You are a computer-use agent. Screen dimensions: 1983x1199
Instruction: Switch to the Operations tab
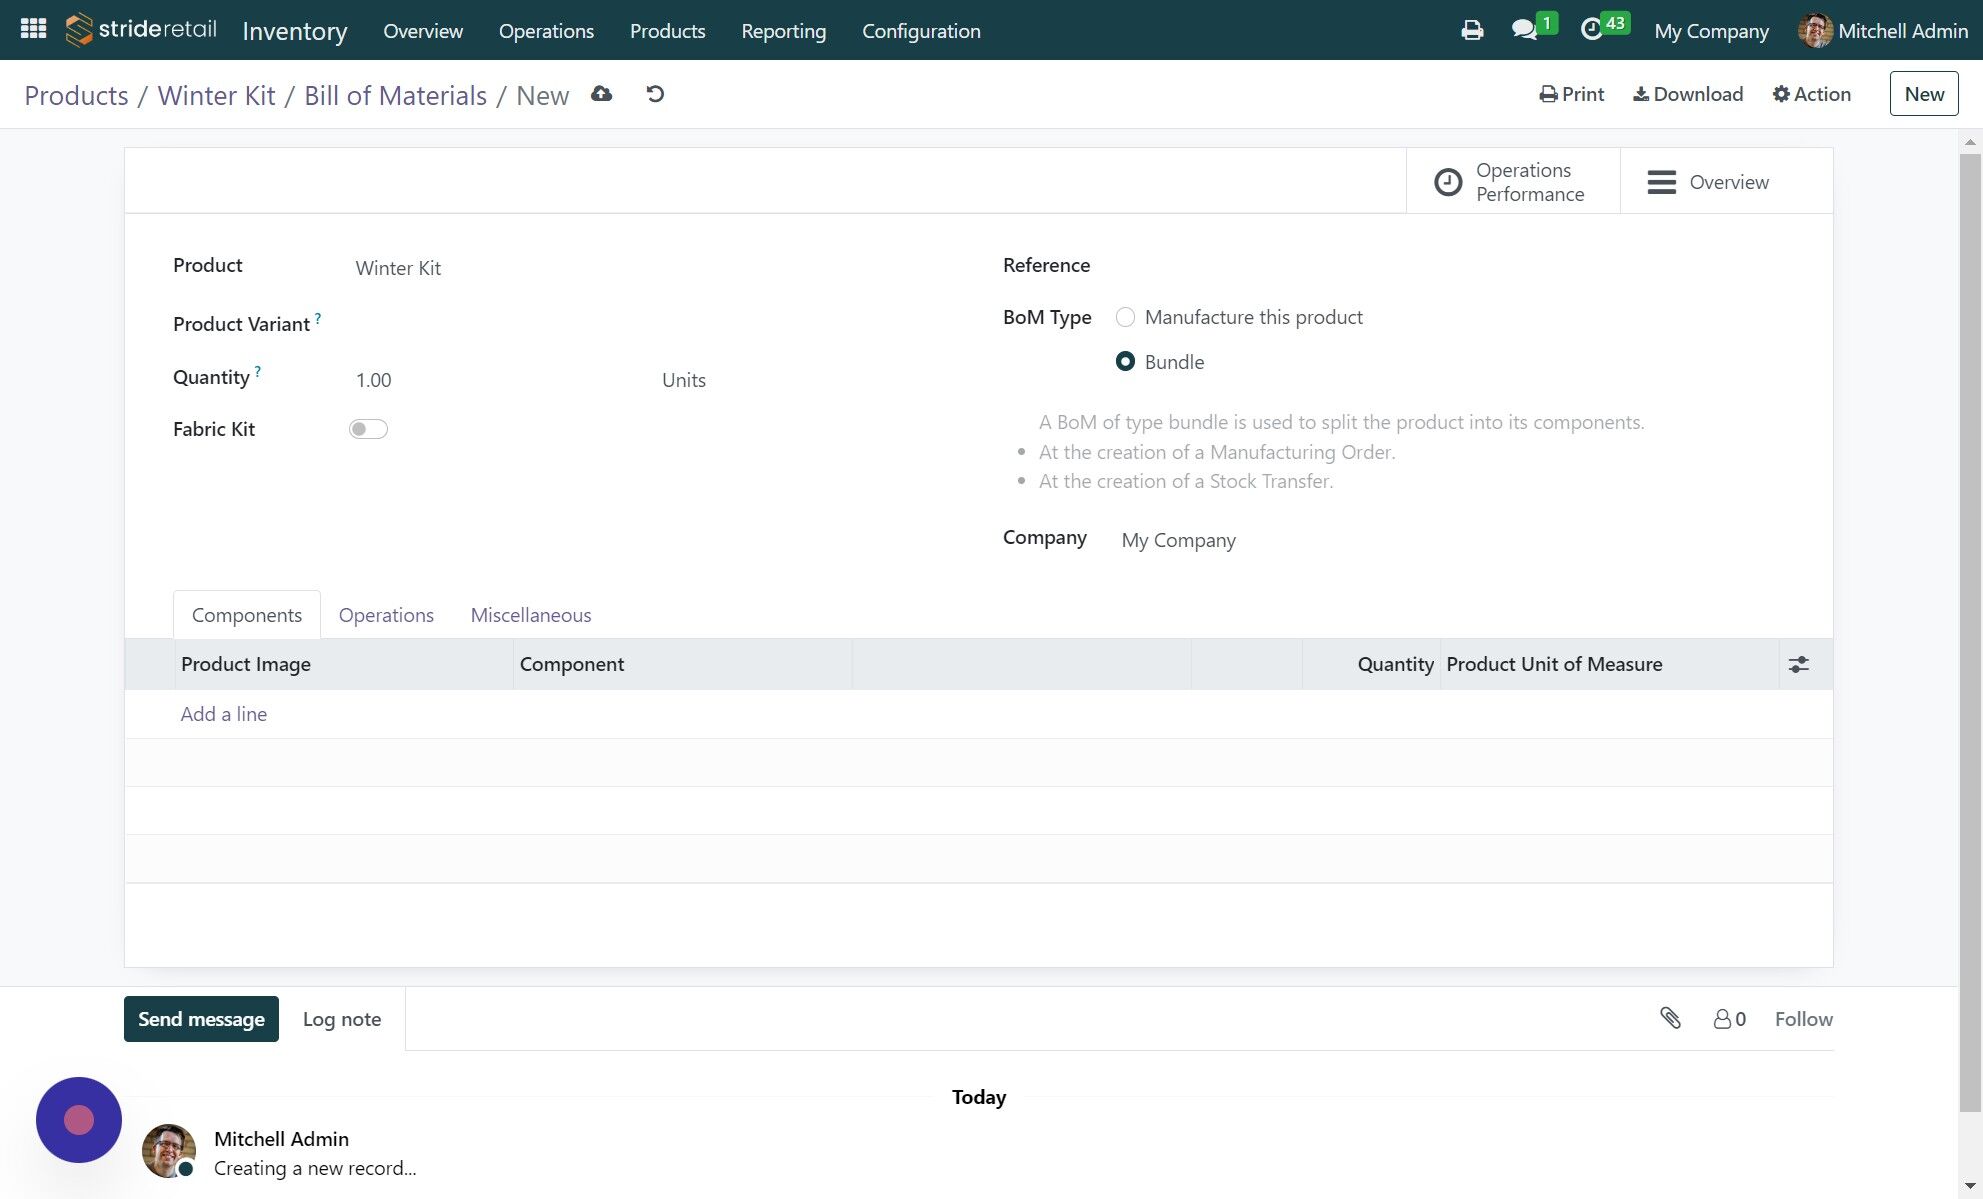click(x=386, y=615)
